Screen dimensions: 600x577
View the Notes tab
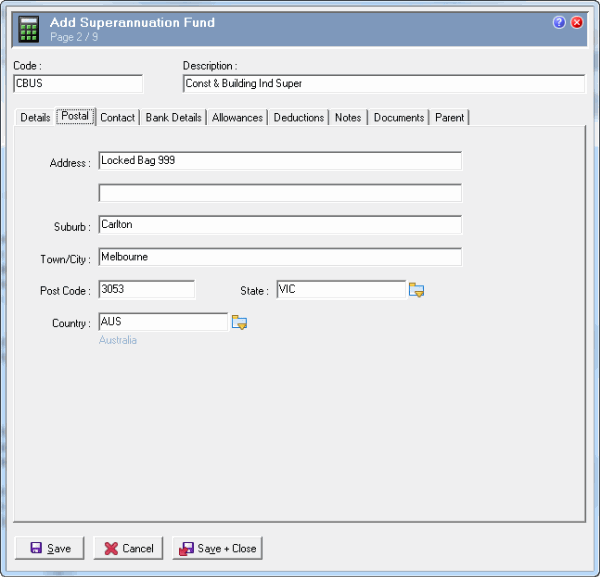[348, 118]
